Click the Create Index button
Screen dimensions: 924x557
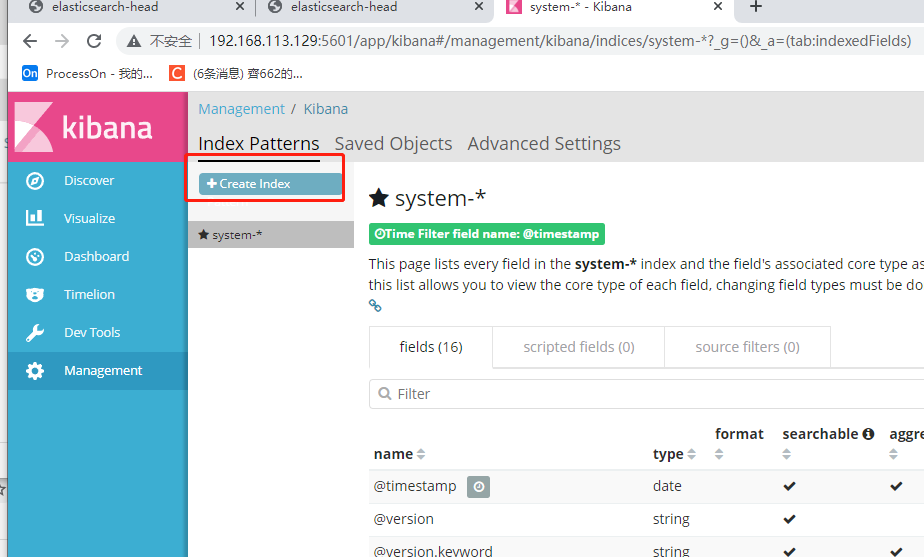point(270,184)
